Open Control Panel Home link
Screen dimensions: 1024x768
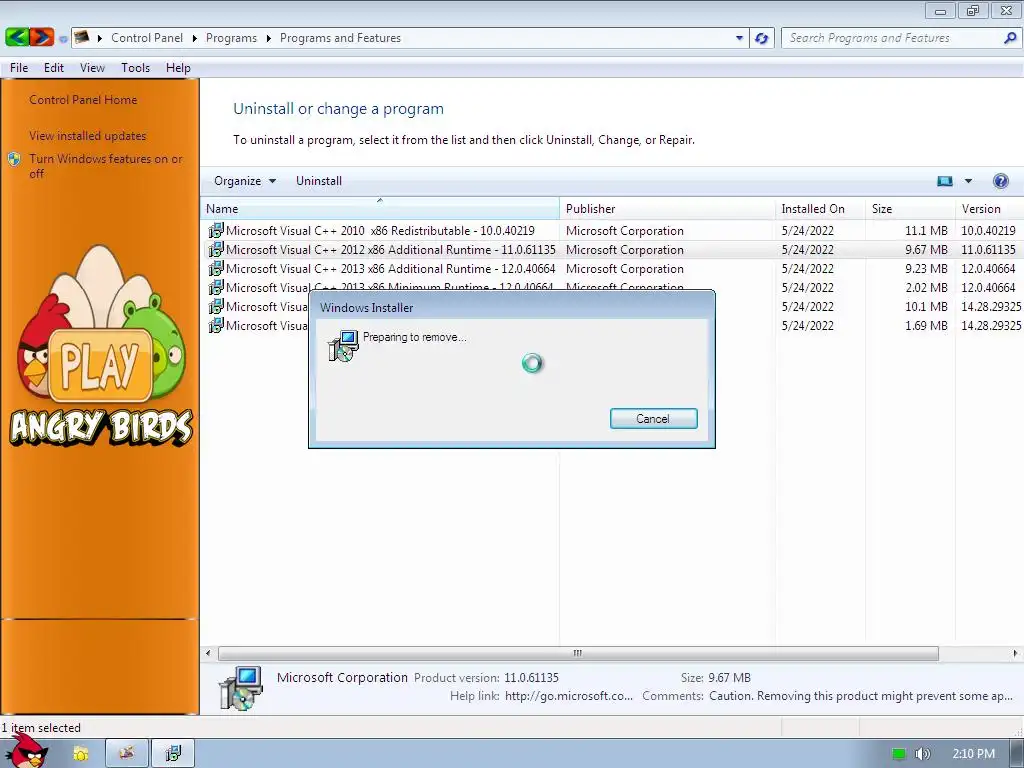[83, 100]
